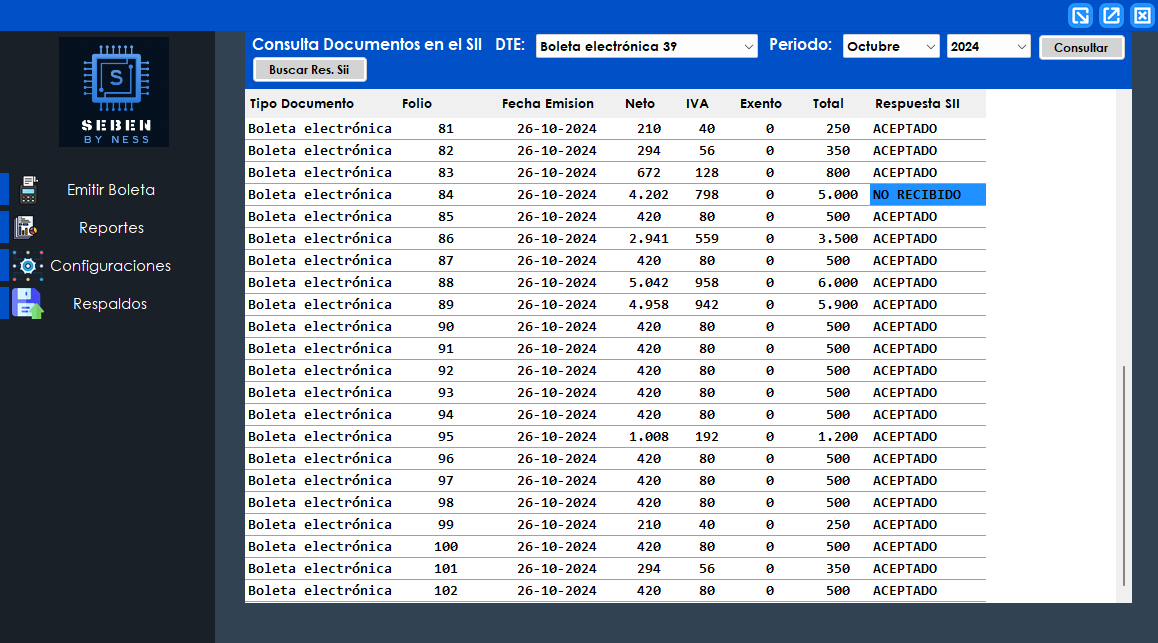
Task: Click the Configuraciones gear icon
Action: pos(28,265)
